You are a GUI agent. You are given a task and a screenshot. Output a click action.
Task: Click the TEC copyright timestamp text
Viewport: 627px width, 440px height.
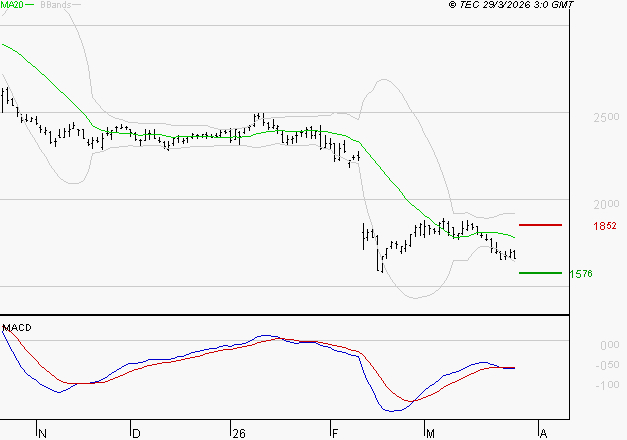point(511,4)
